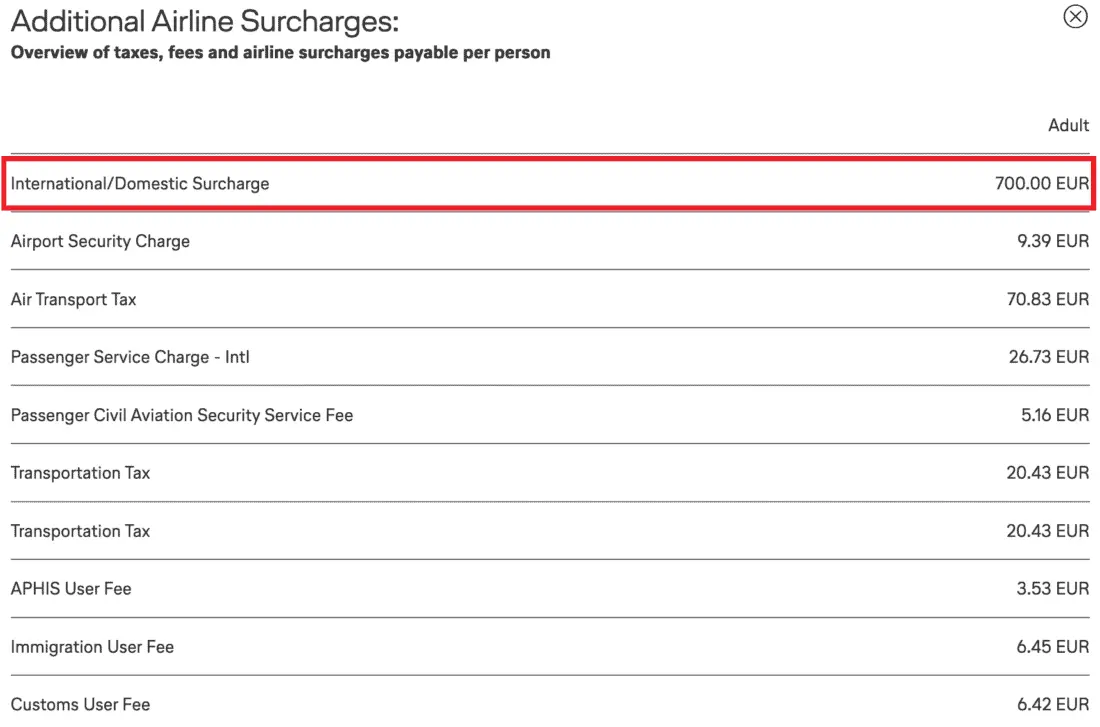Click the Additional Airline Surcharges heading
This screenshot has width=1100, height=727.
coord(204,22)
